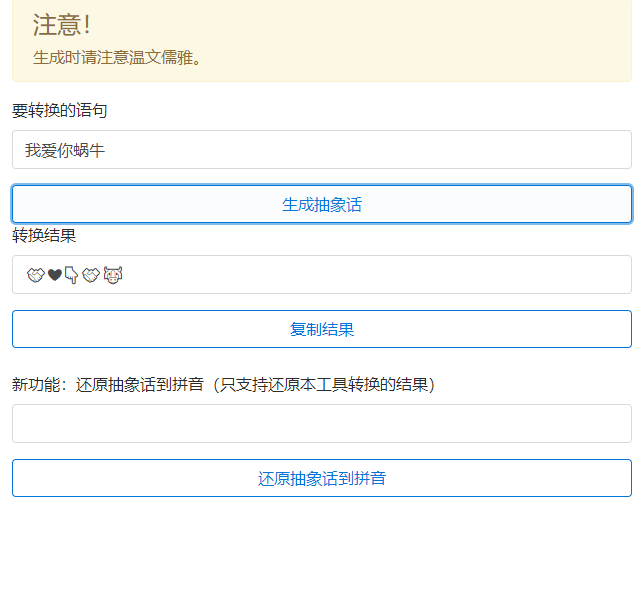Screen dimensions: 644x604
Task: Click the pointing-down hand emoji
Action: coord(72,275)
